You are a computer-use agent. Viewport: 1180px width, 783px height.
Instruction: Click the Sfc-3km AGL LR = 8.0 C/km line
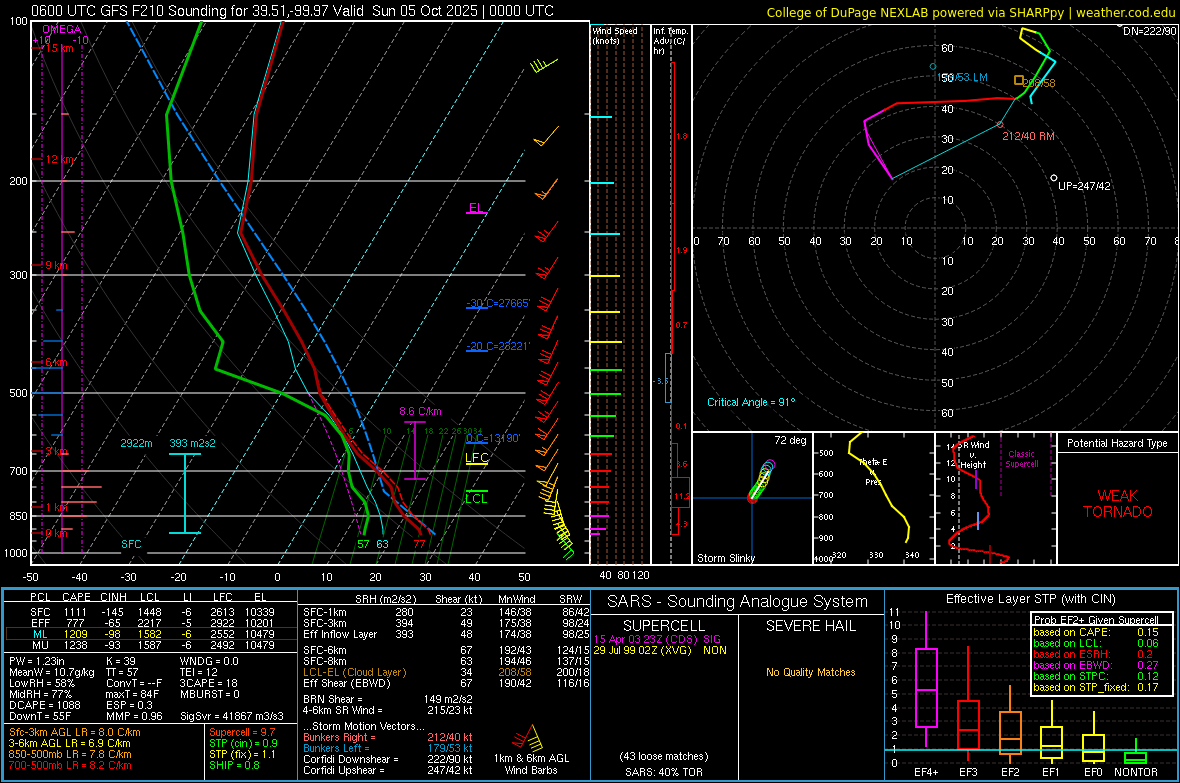(75, 732)
